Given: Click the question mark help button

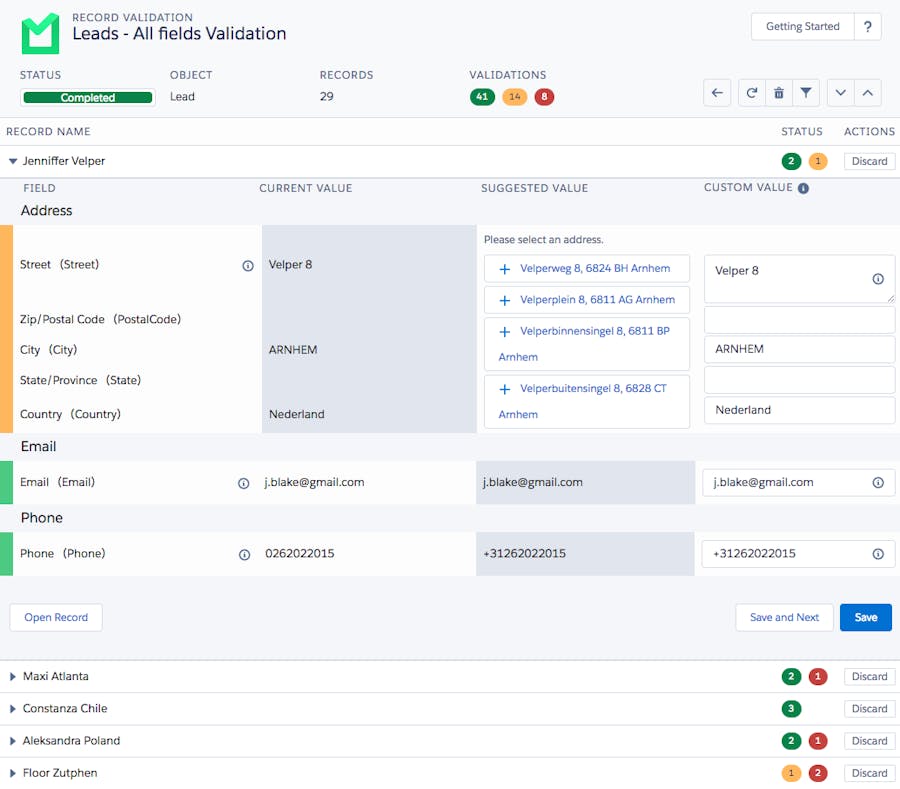Looking at the screenshot, I should 867,27.
